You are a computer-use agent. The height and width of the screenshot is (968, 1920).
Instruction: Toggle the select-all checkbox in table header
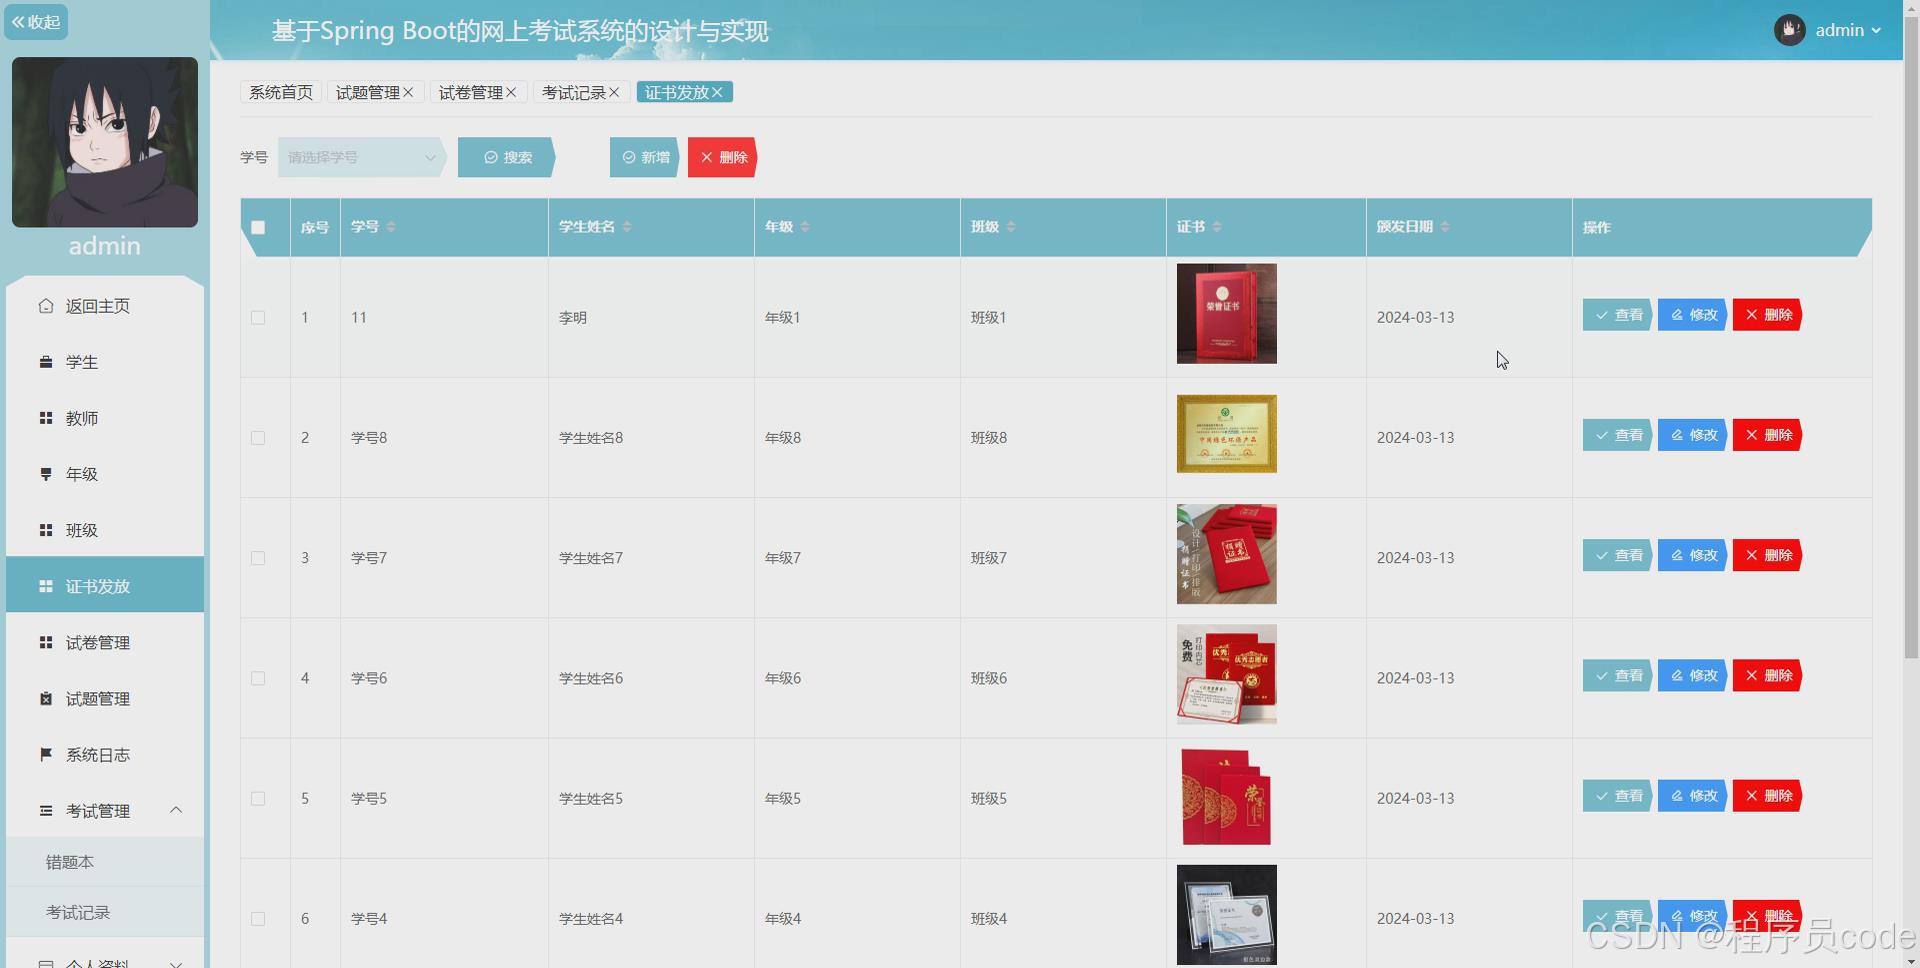point(258,227)
